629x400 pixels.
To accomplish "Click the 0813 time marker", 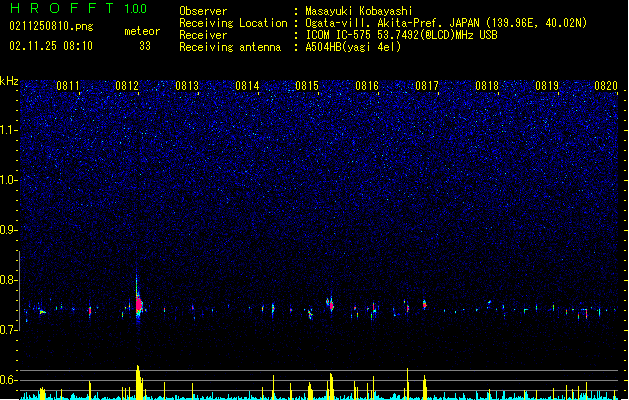I will tap(187, 85).
